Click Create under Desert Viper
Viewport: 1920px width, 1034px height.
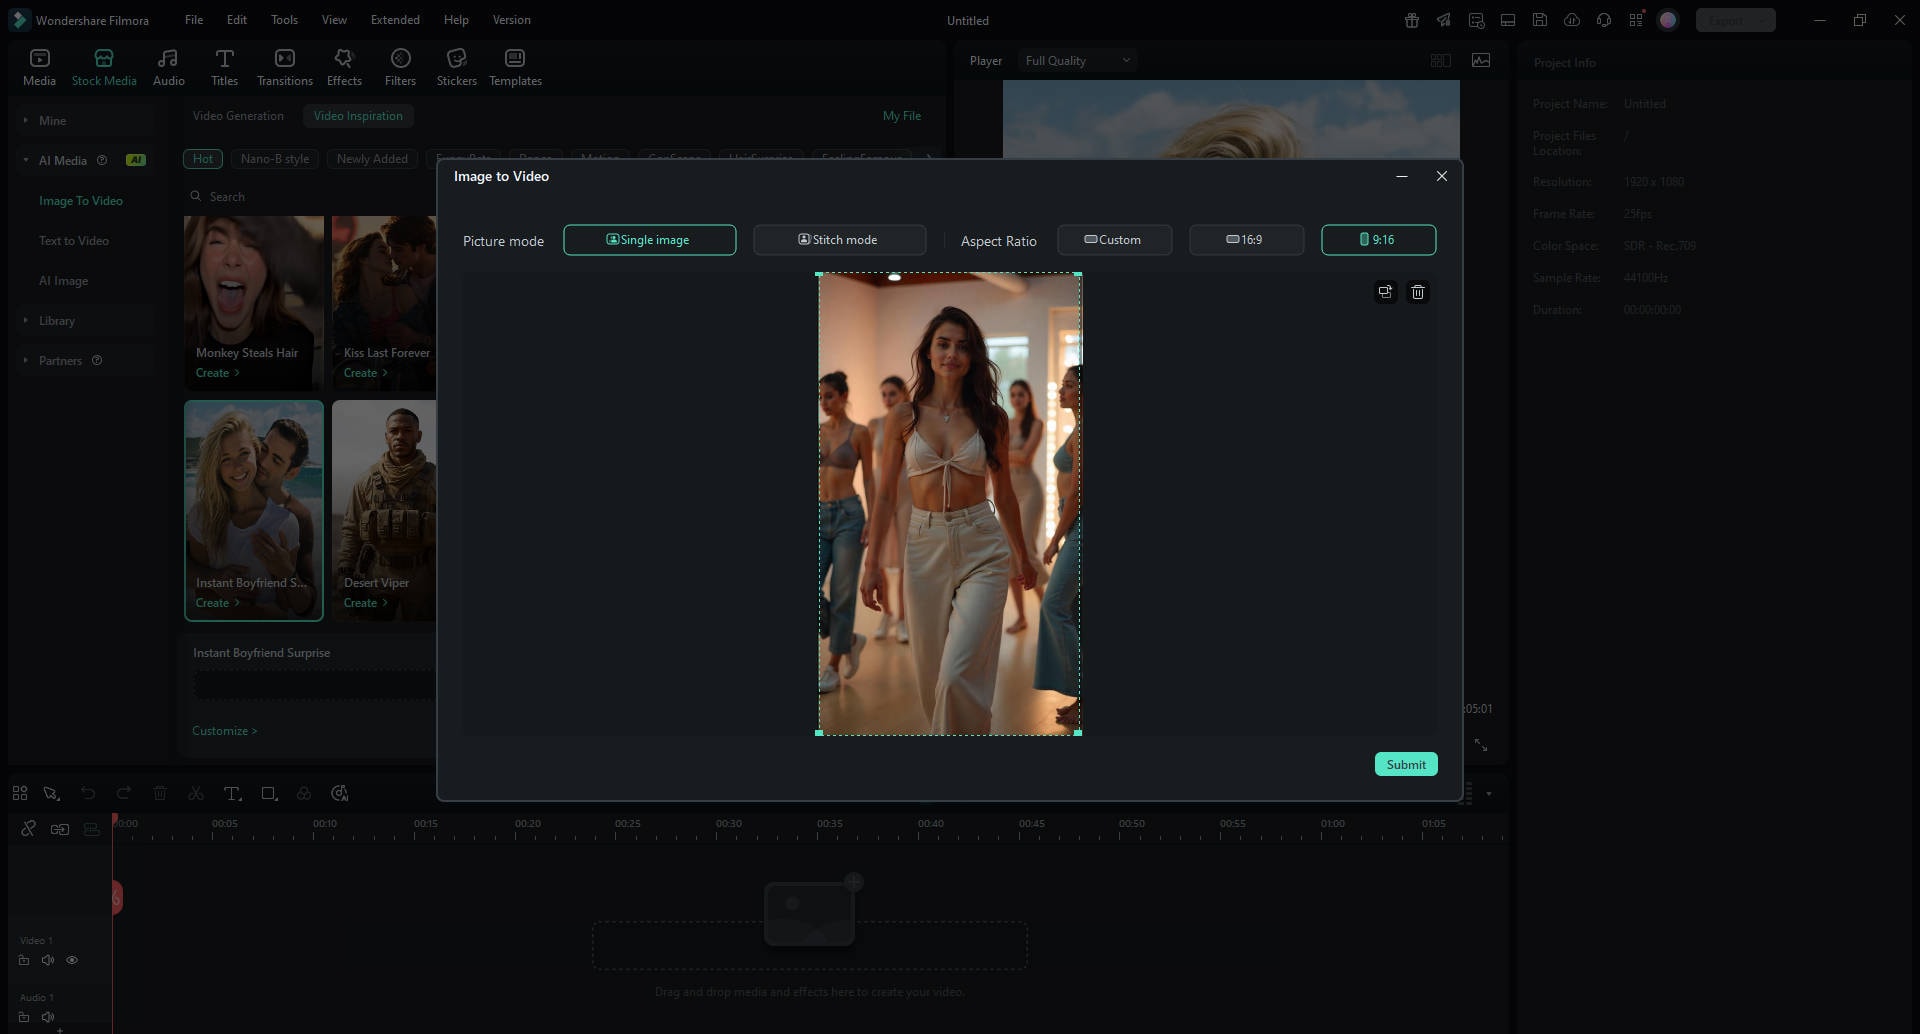click(x=365, y=603)
